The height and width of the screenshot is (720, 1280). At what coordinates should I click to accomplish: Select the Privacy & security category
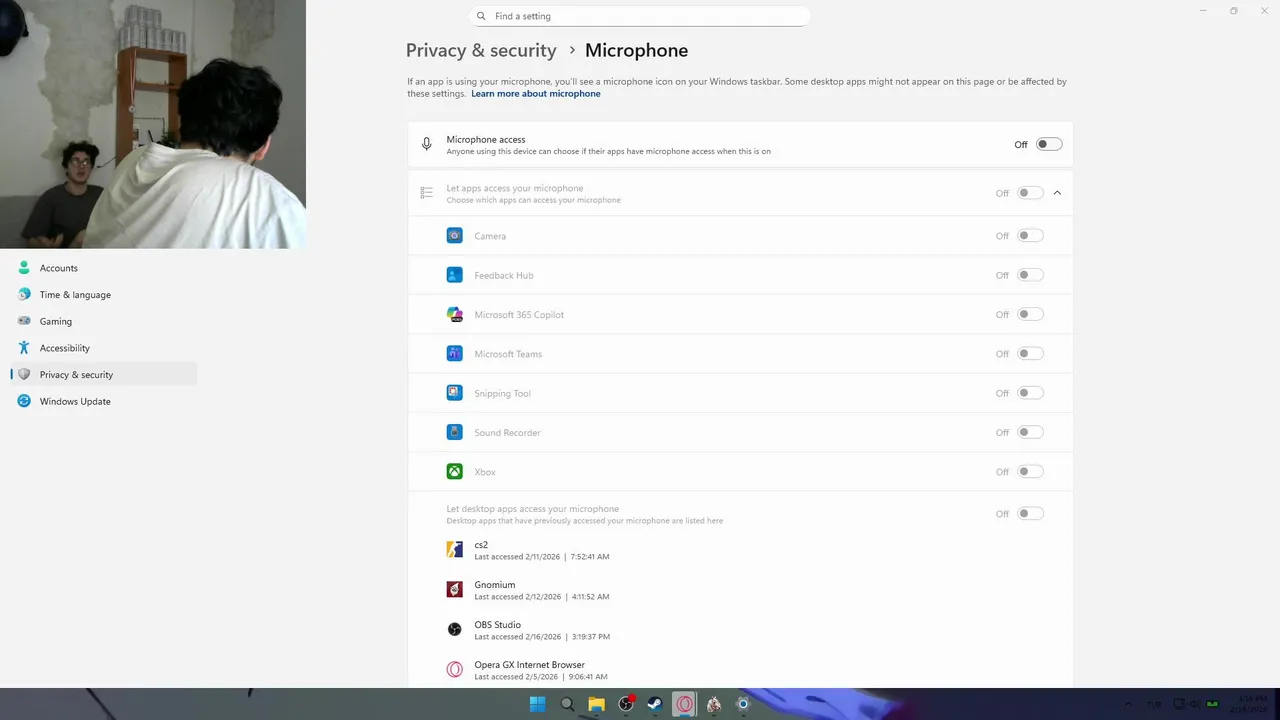pos(104,375)
